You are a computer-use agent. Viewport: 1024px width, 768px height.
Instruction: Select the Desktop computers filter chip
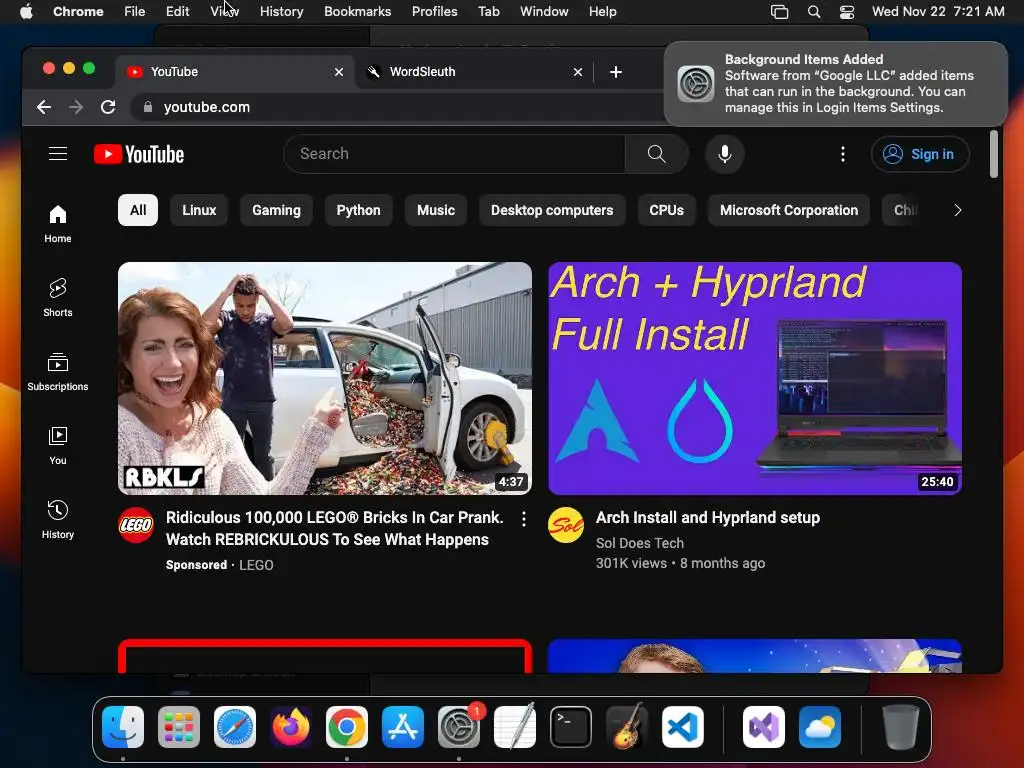(x=552, y=210)
